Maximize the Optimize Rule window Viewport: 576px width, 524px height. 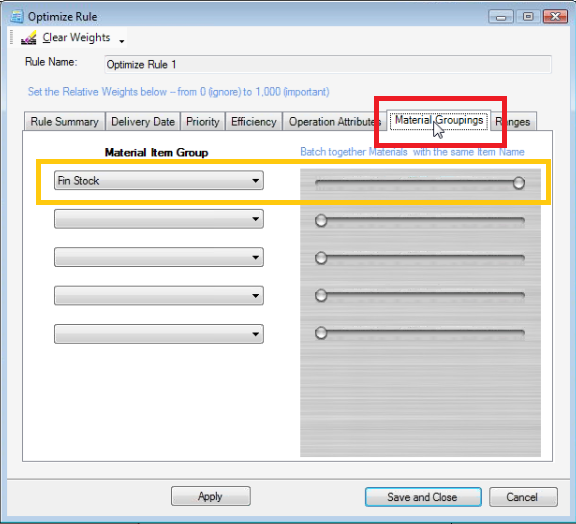[x=528, y=17]
